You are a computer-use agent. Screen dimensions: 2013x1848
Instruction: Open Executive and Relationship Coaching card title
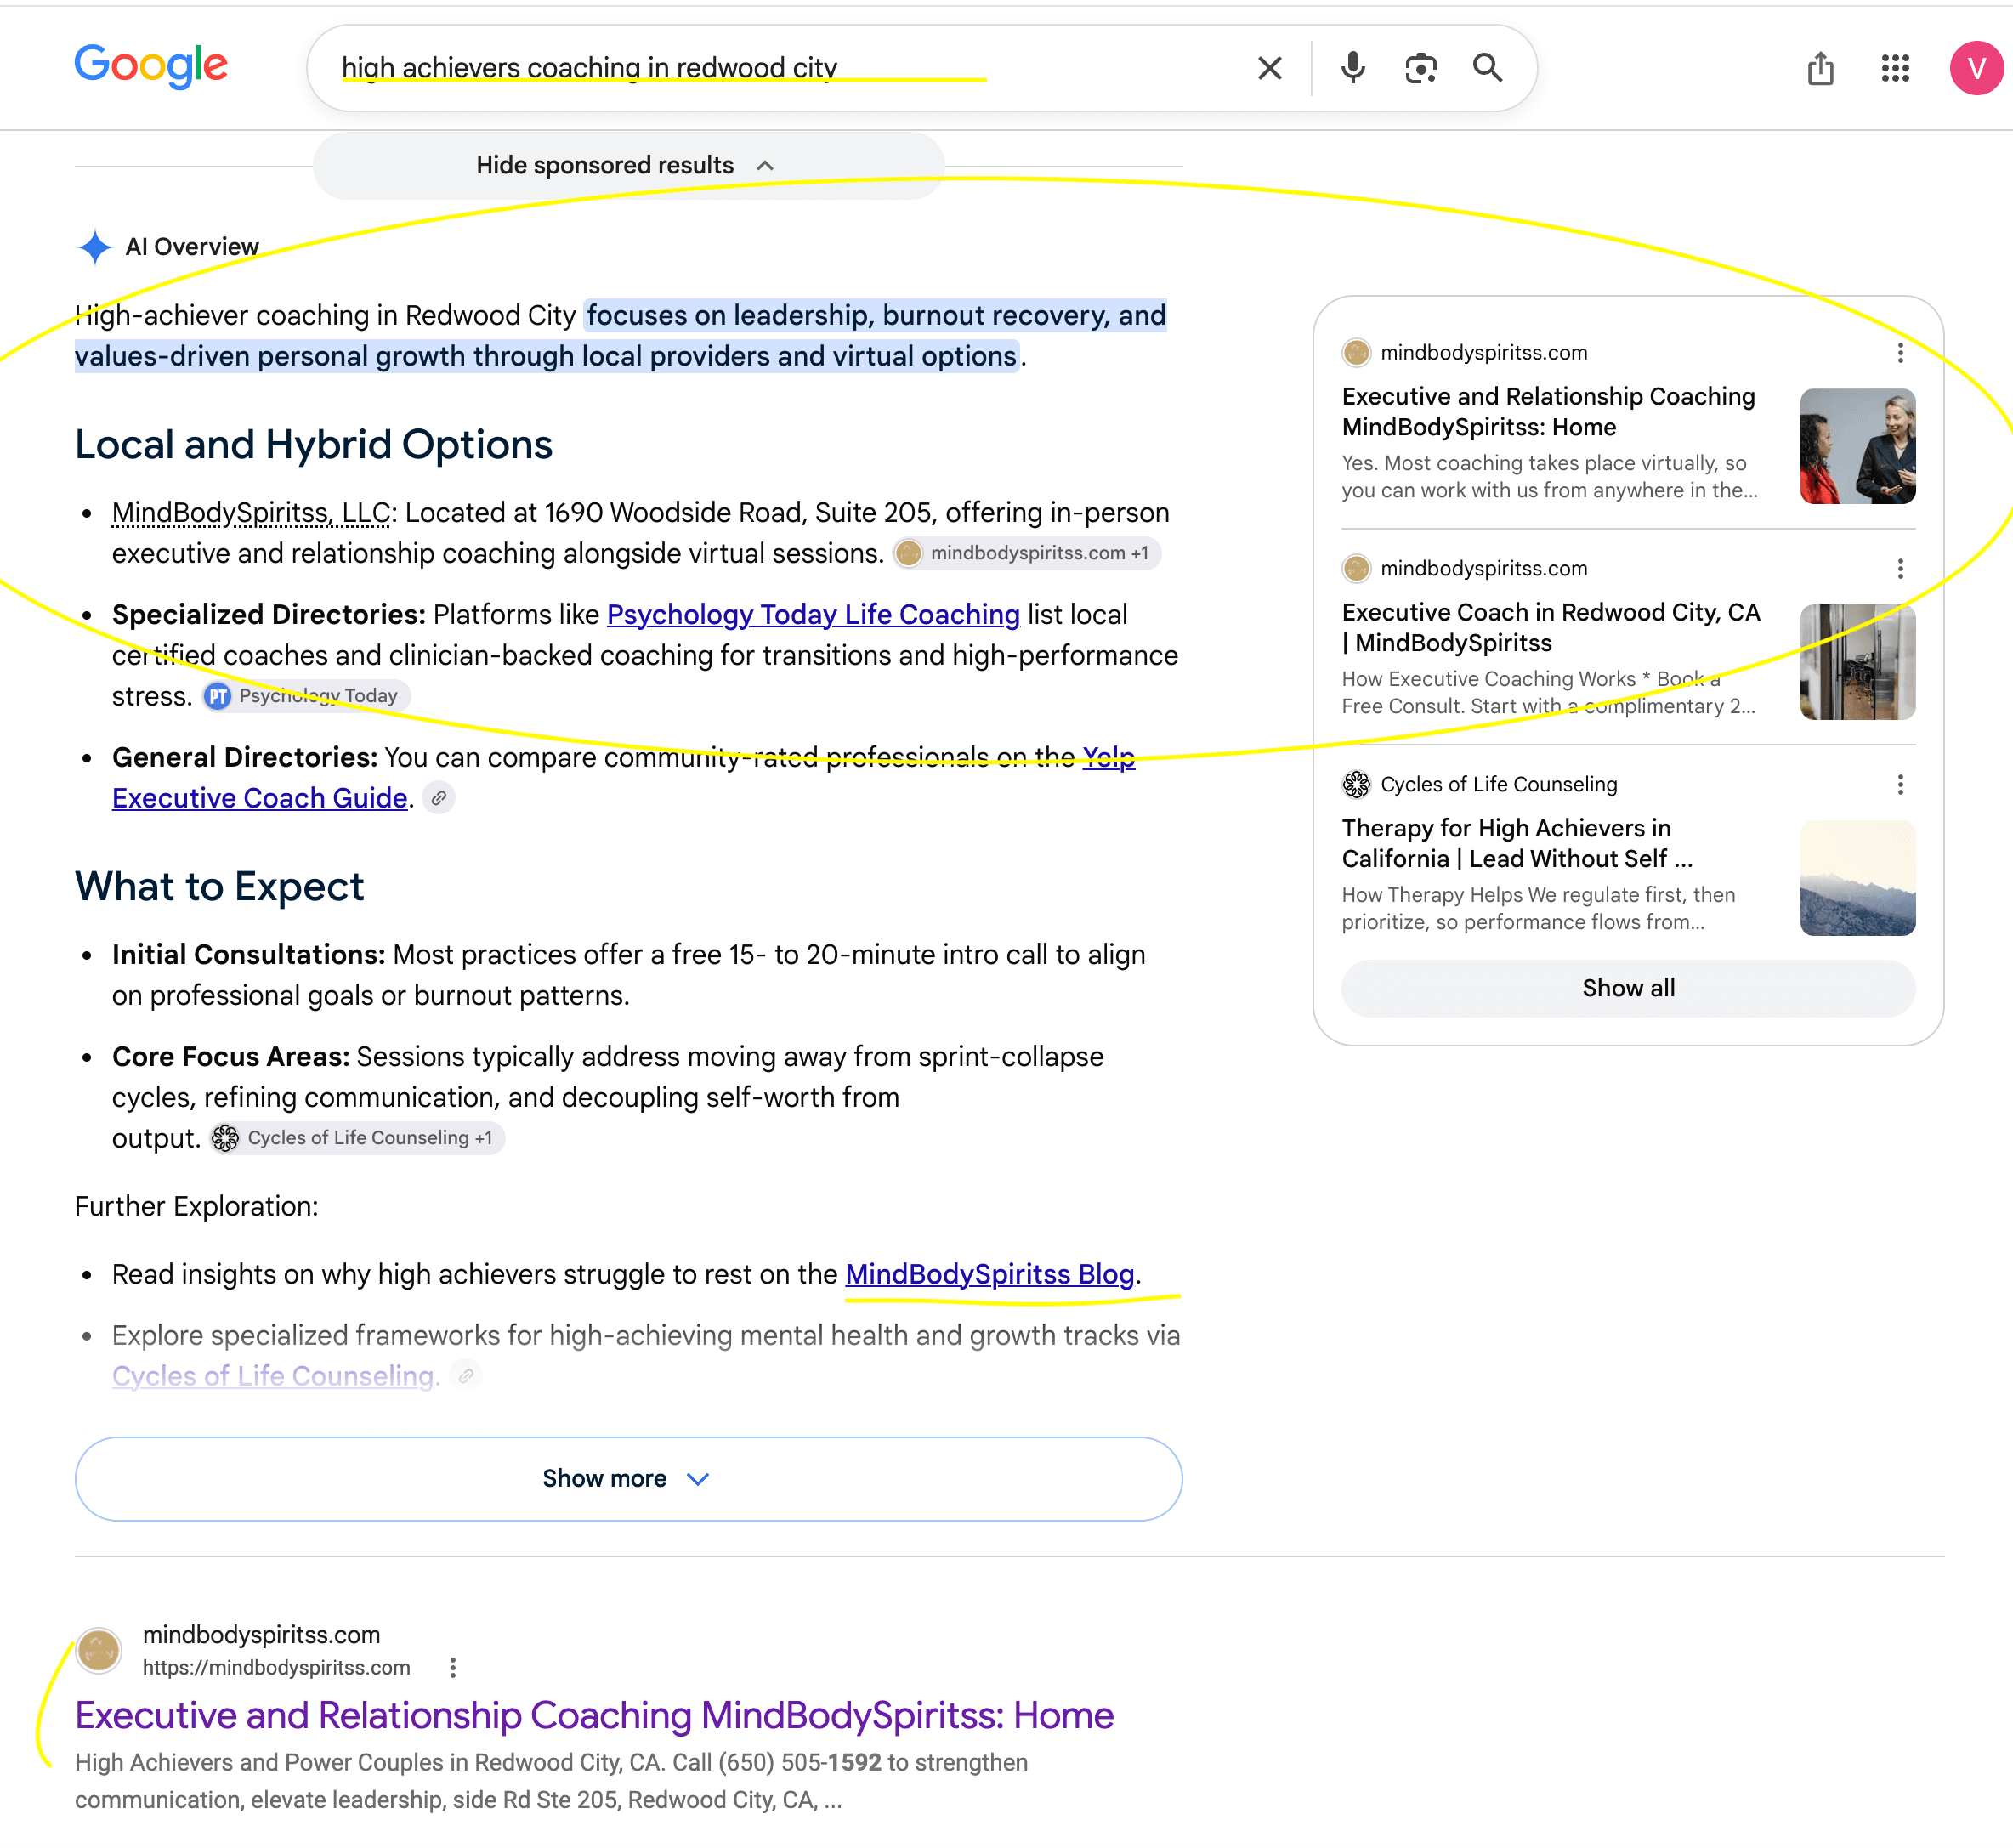pos(1548,411)
